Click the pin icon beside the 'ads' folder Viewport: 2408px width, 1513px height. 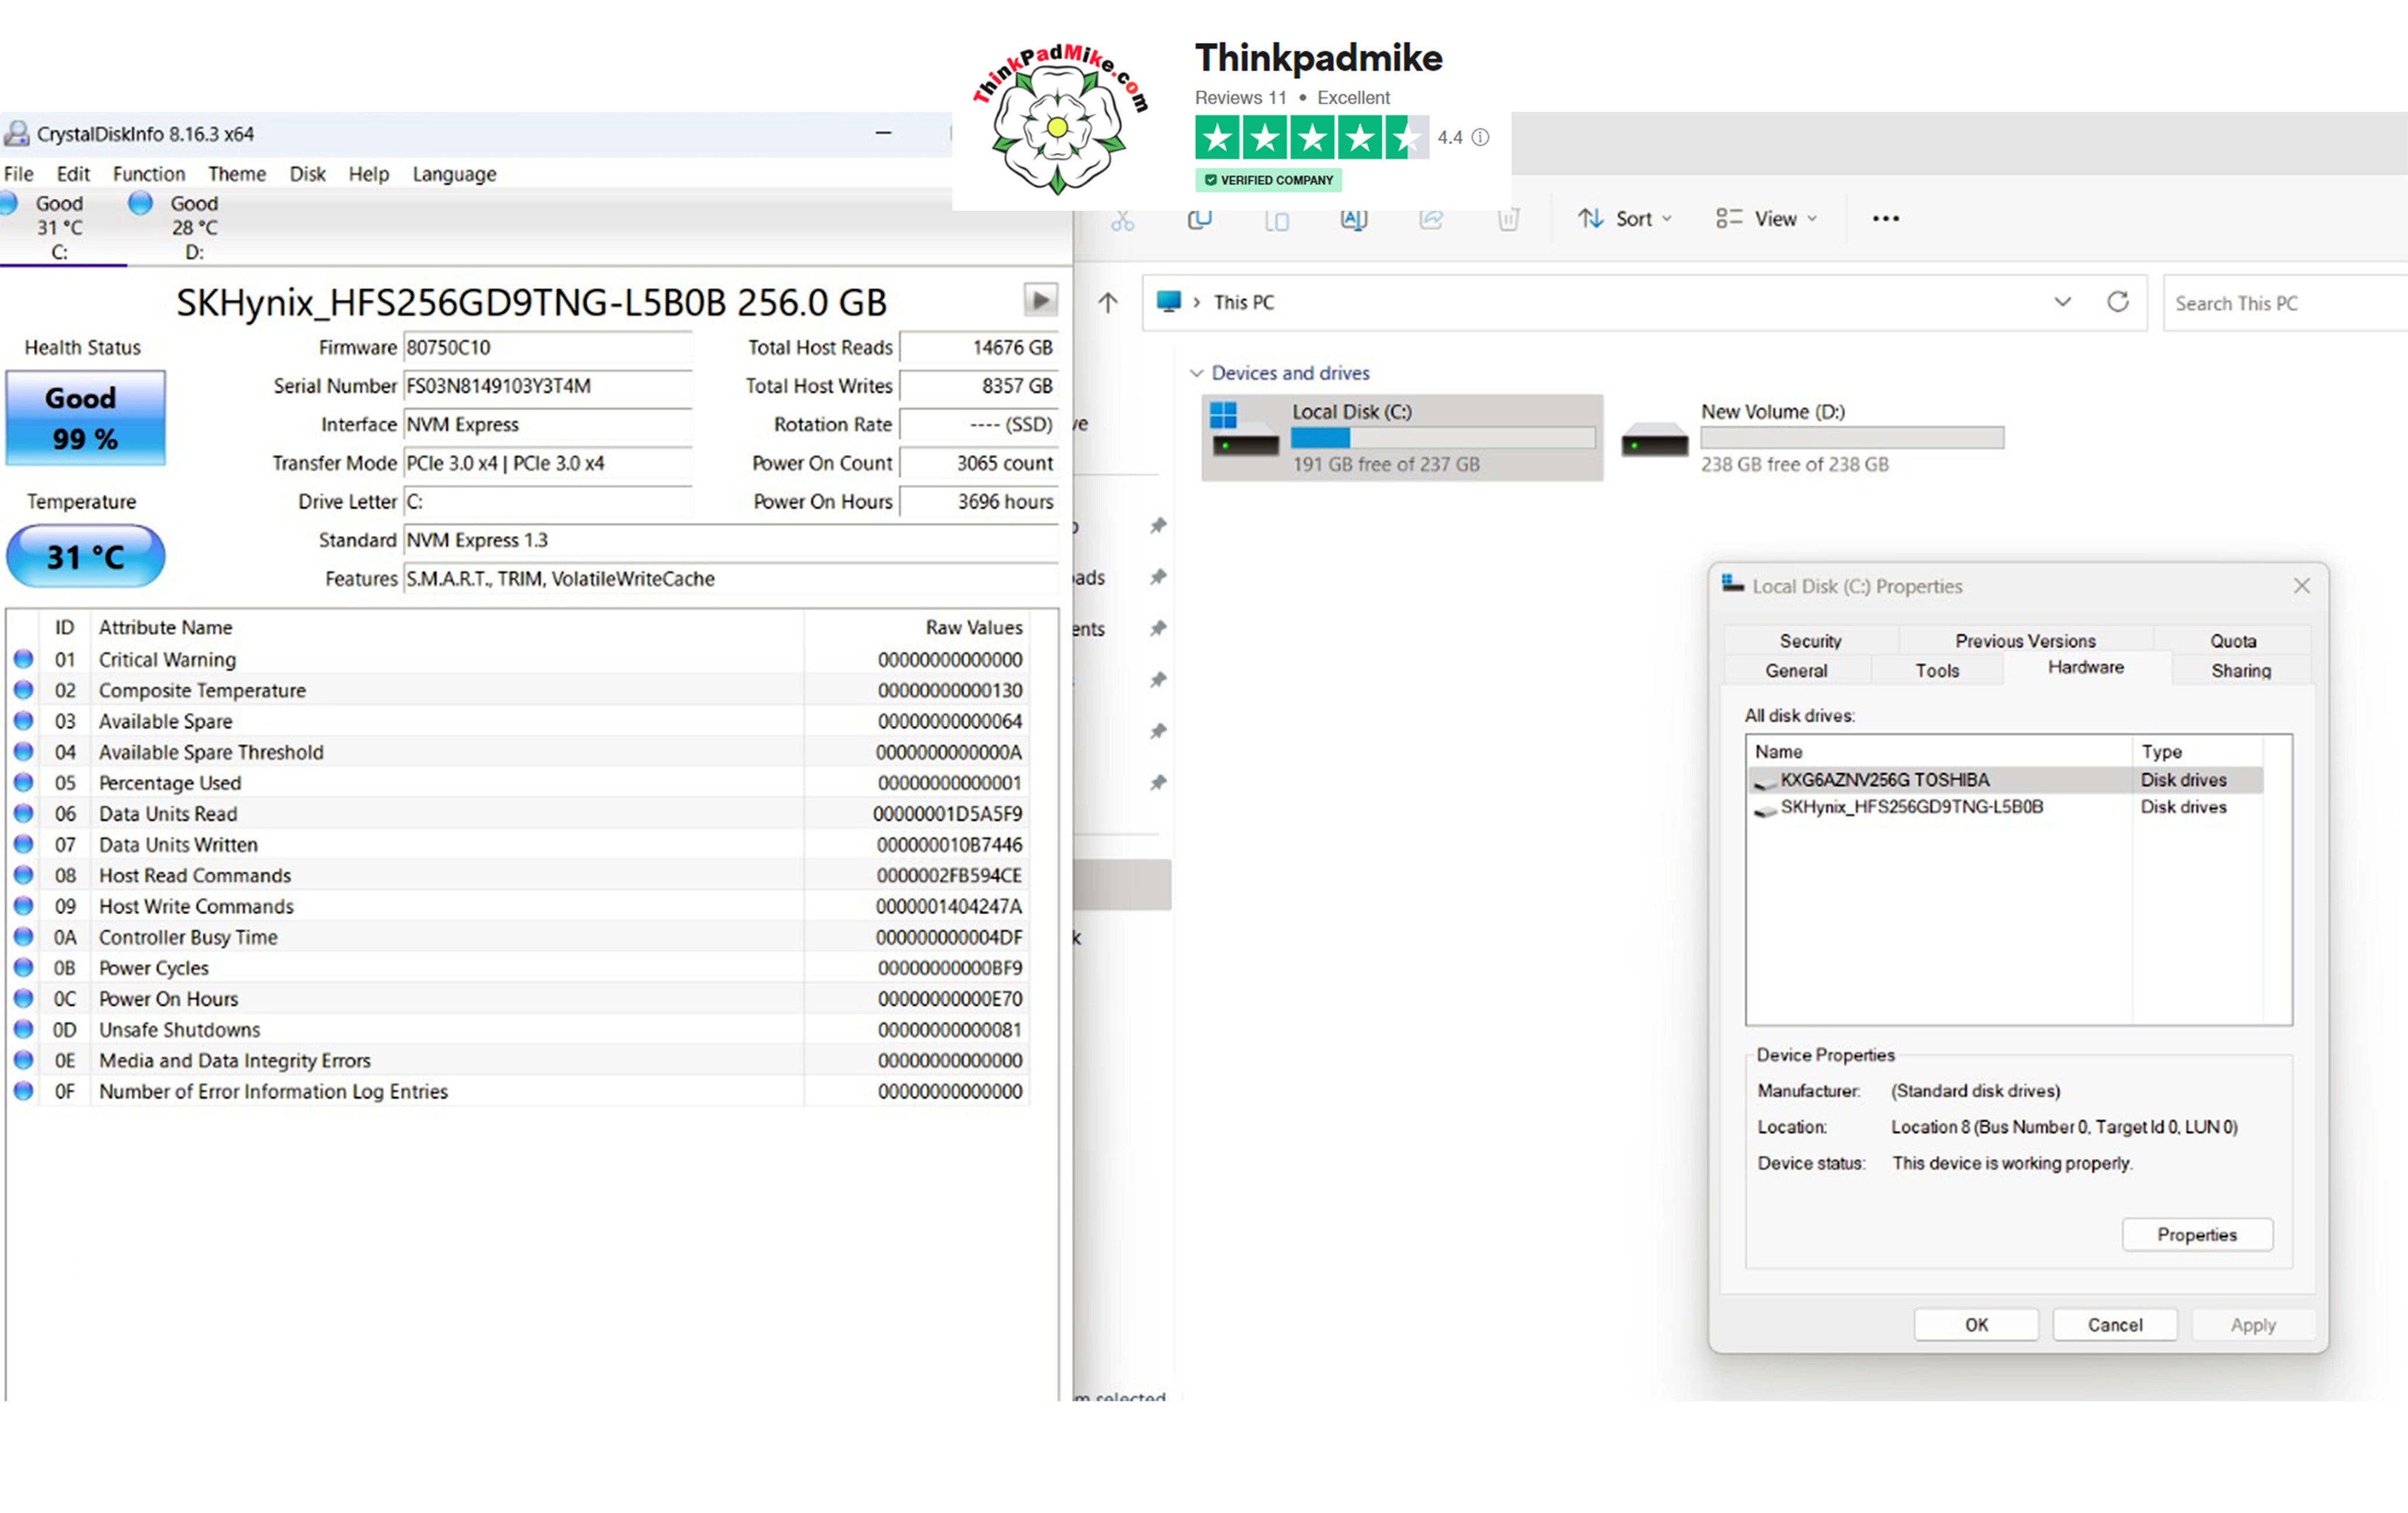1158,577
